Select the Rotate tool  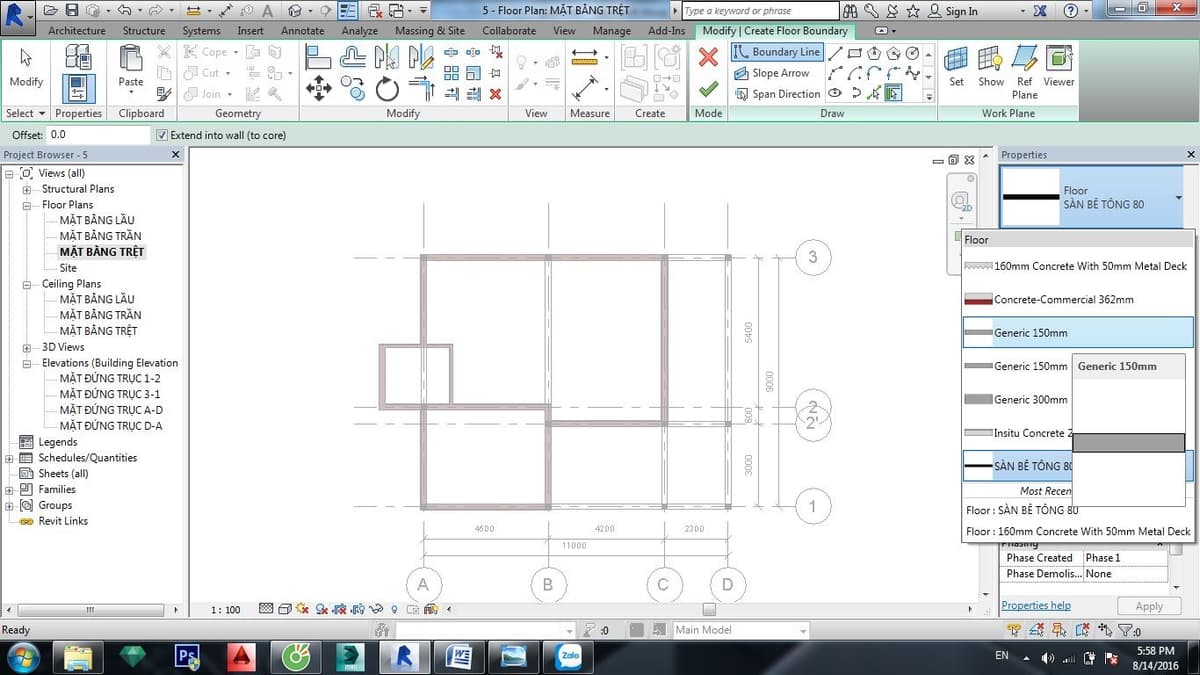point(387,90)
